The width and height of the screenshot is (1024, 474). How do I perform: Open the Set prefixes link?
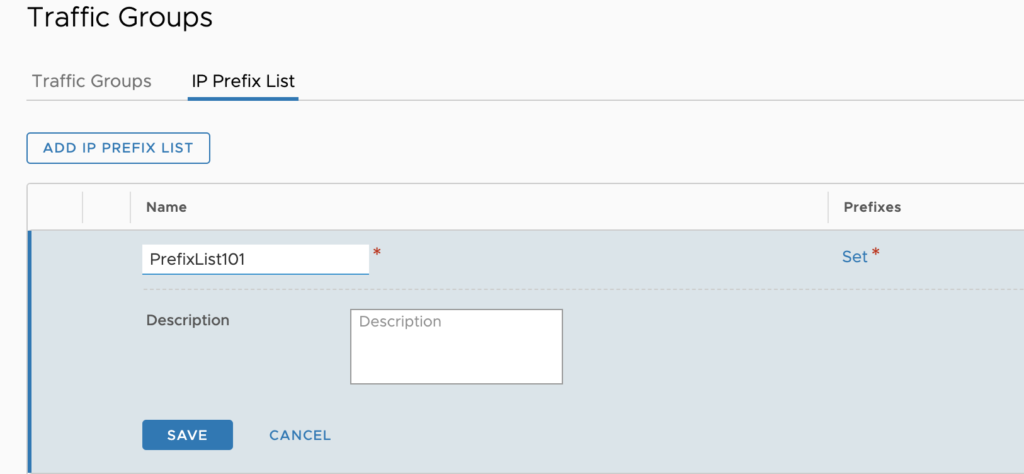(855, 256)
